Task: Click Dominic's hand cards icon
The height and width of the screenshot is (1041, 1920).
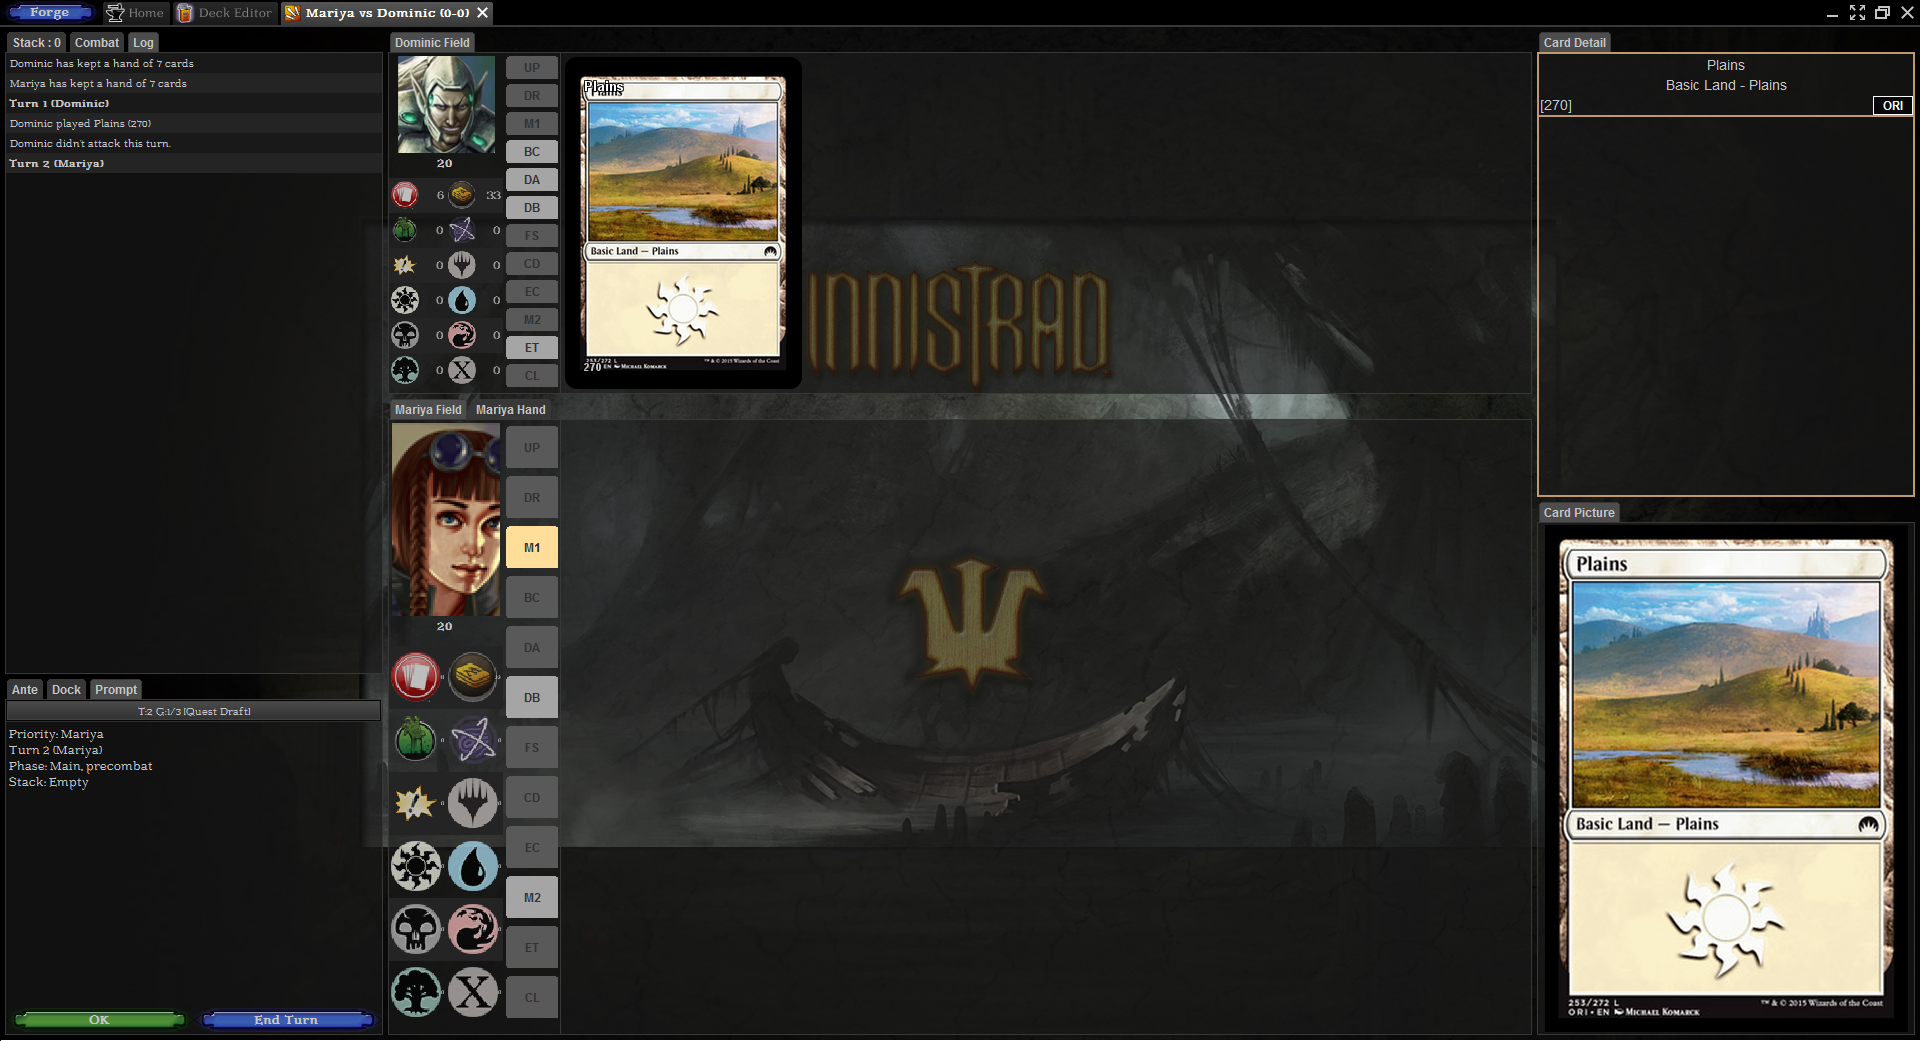Action: (405, 195)
